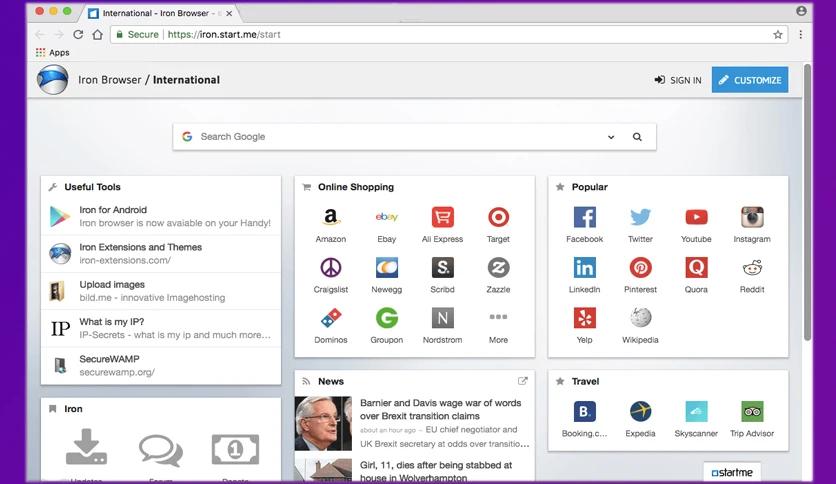Open the Wikipedia globe icon
The height and width of the screenshot is (484, 836).
pyautogui.click(x=640, y=318)
